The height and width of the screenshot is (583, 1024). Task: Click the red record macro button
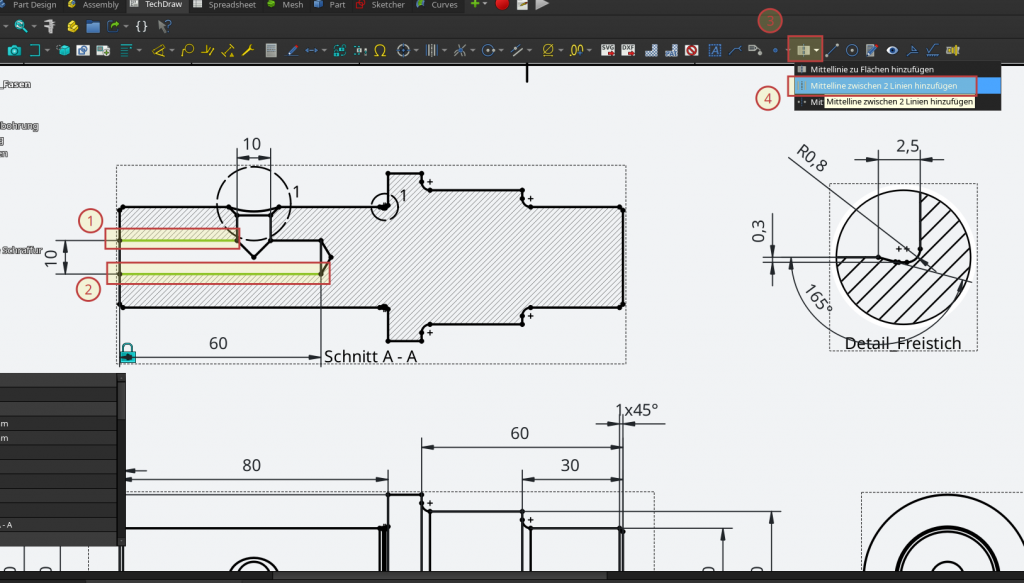point(502,5)
